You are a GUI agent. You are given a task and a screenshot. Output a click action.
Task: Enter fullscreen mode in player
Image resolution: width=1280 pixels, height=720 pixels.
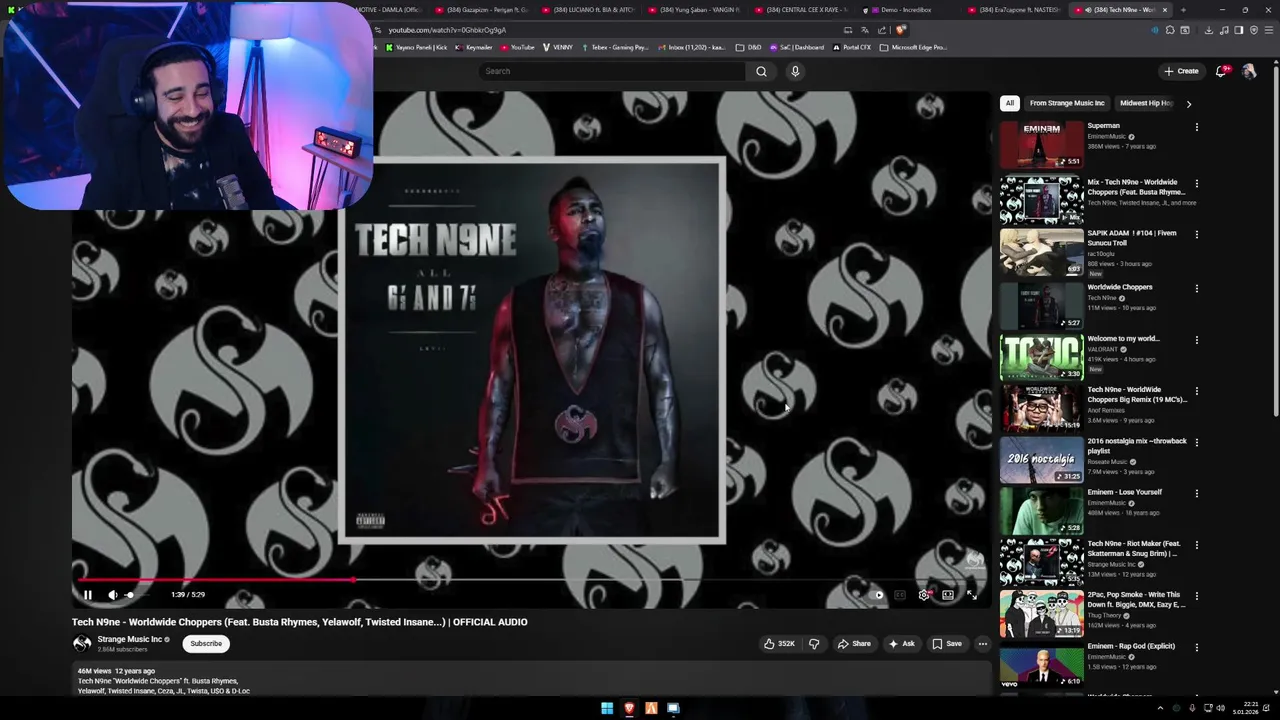point(972,595)
